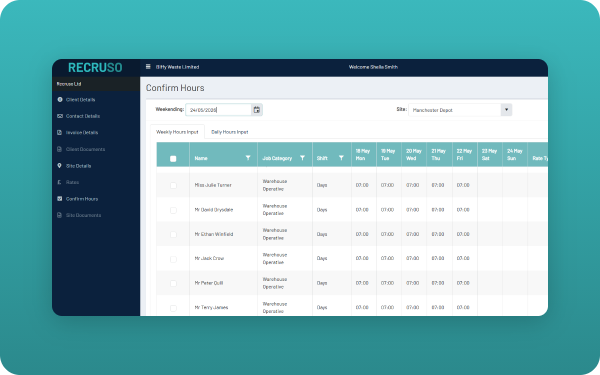600x375 pixels.
Task: Click the Site Documents file icon
Action: [59, 215]
